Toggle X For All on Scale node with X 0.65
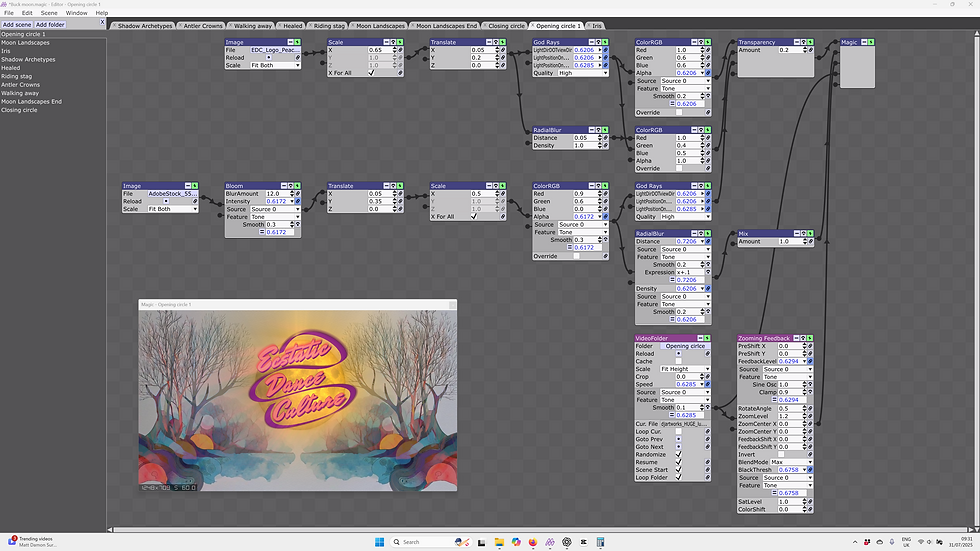 pyautogui.click(x=371, y=73)
